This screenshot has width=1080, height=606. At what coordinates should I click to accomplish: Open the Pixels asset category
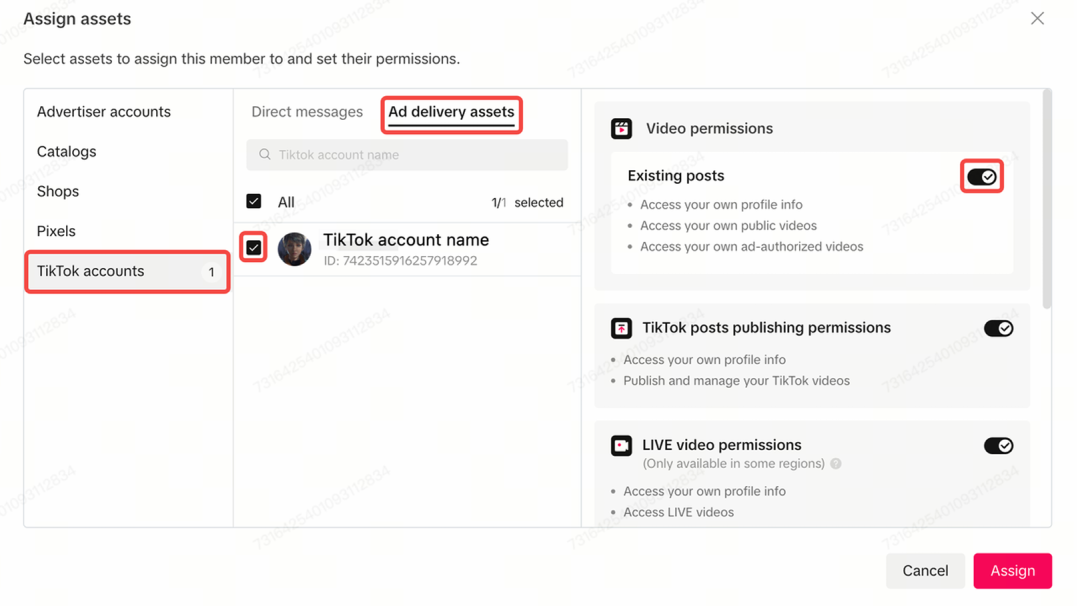click(56, 231)
